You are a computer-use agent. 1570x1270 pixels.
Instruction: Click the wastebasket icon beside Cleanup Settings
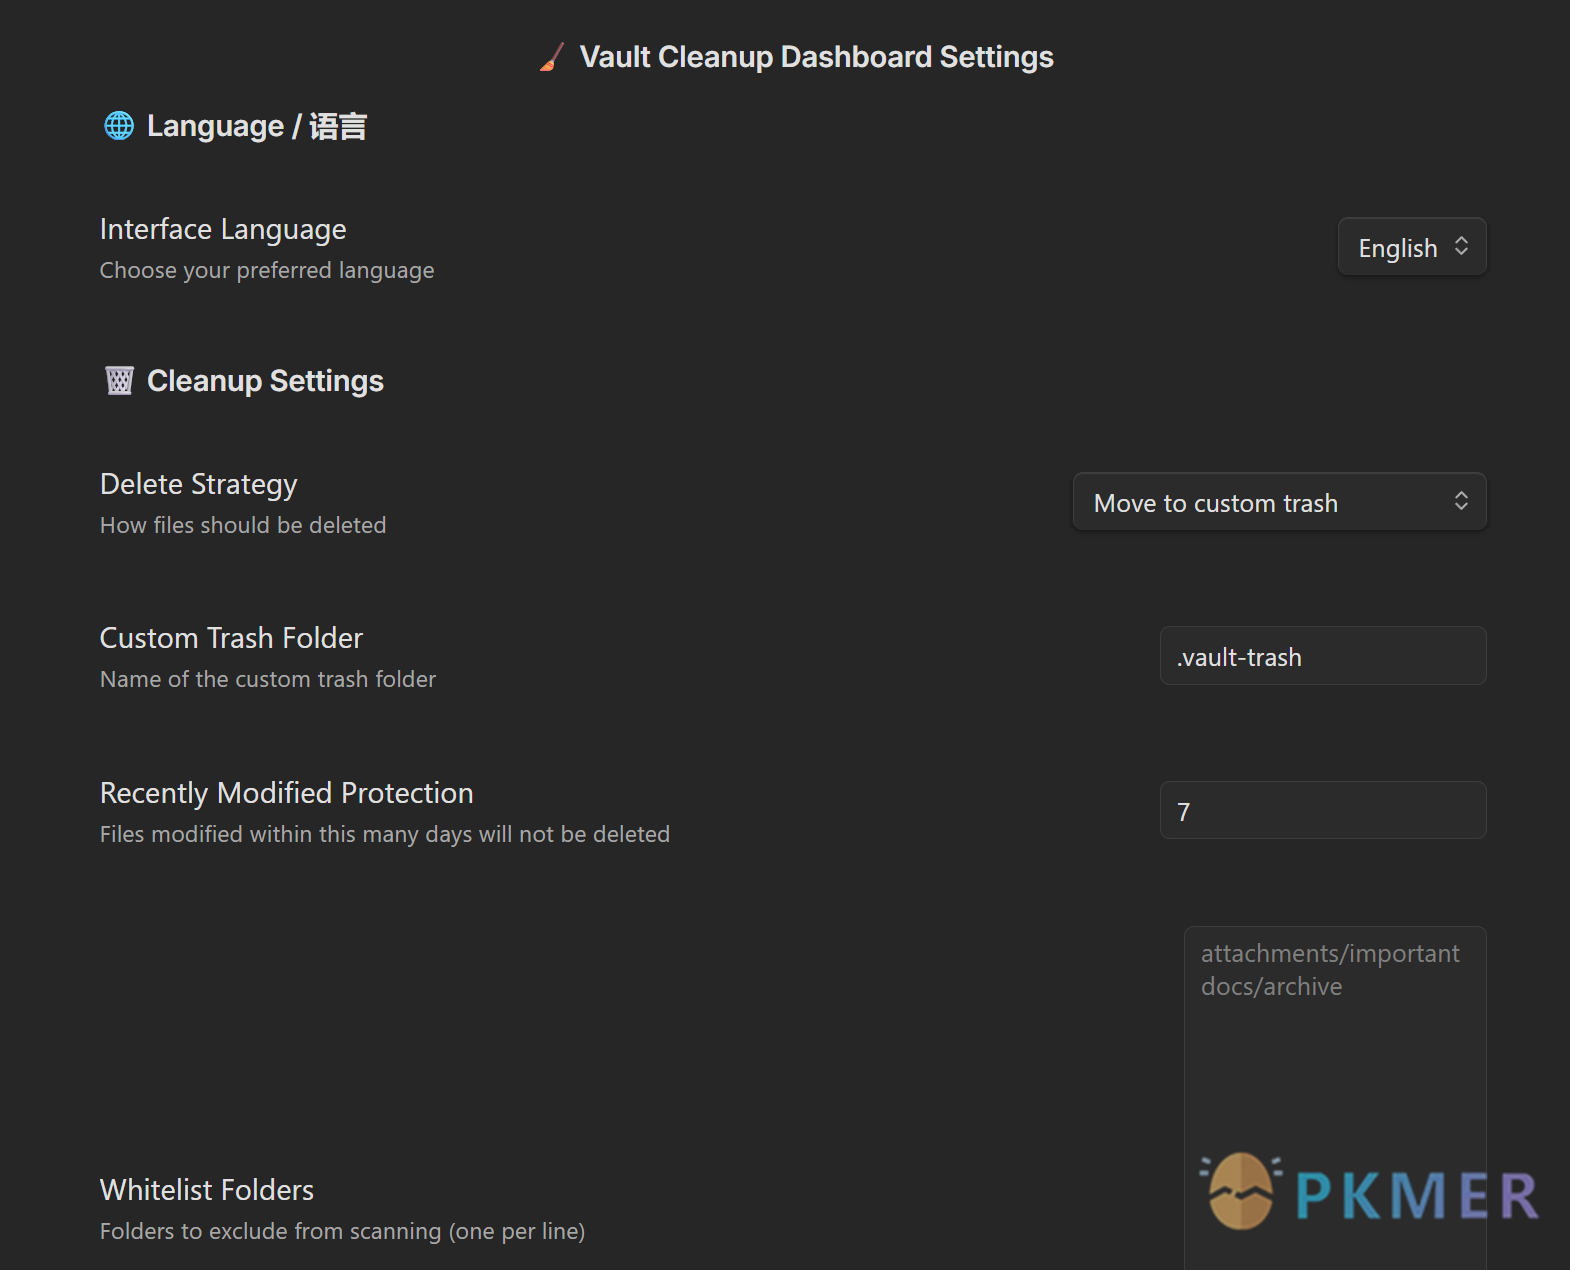tap(119, 381)
